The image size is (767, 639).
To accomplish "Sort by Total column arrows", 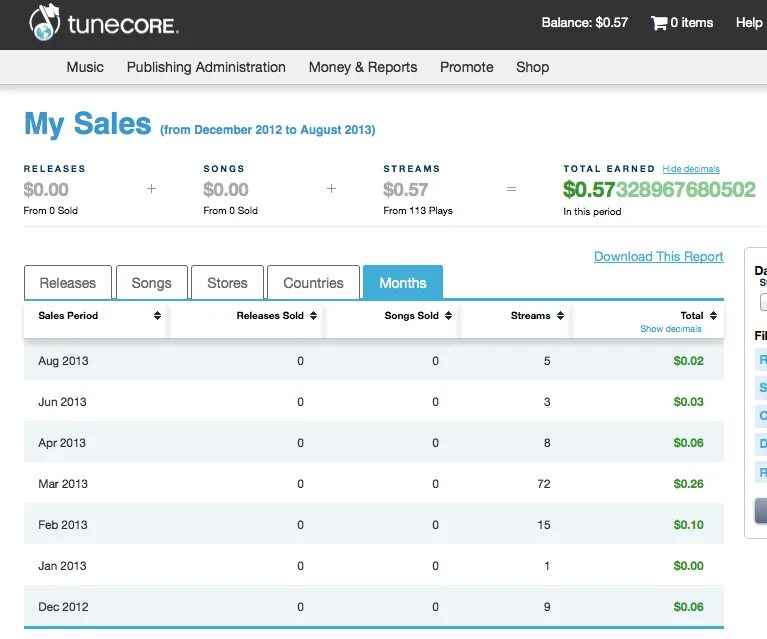I will point(713,316).
